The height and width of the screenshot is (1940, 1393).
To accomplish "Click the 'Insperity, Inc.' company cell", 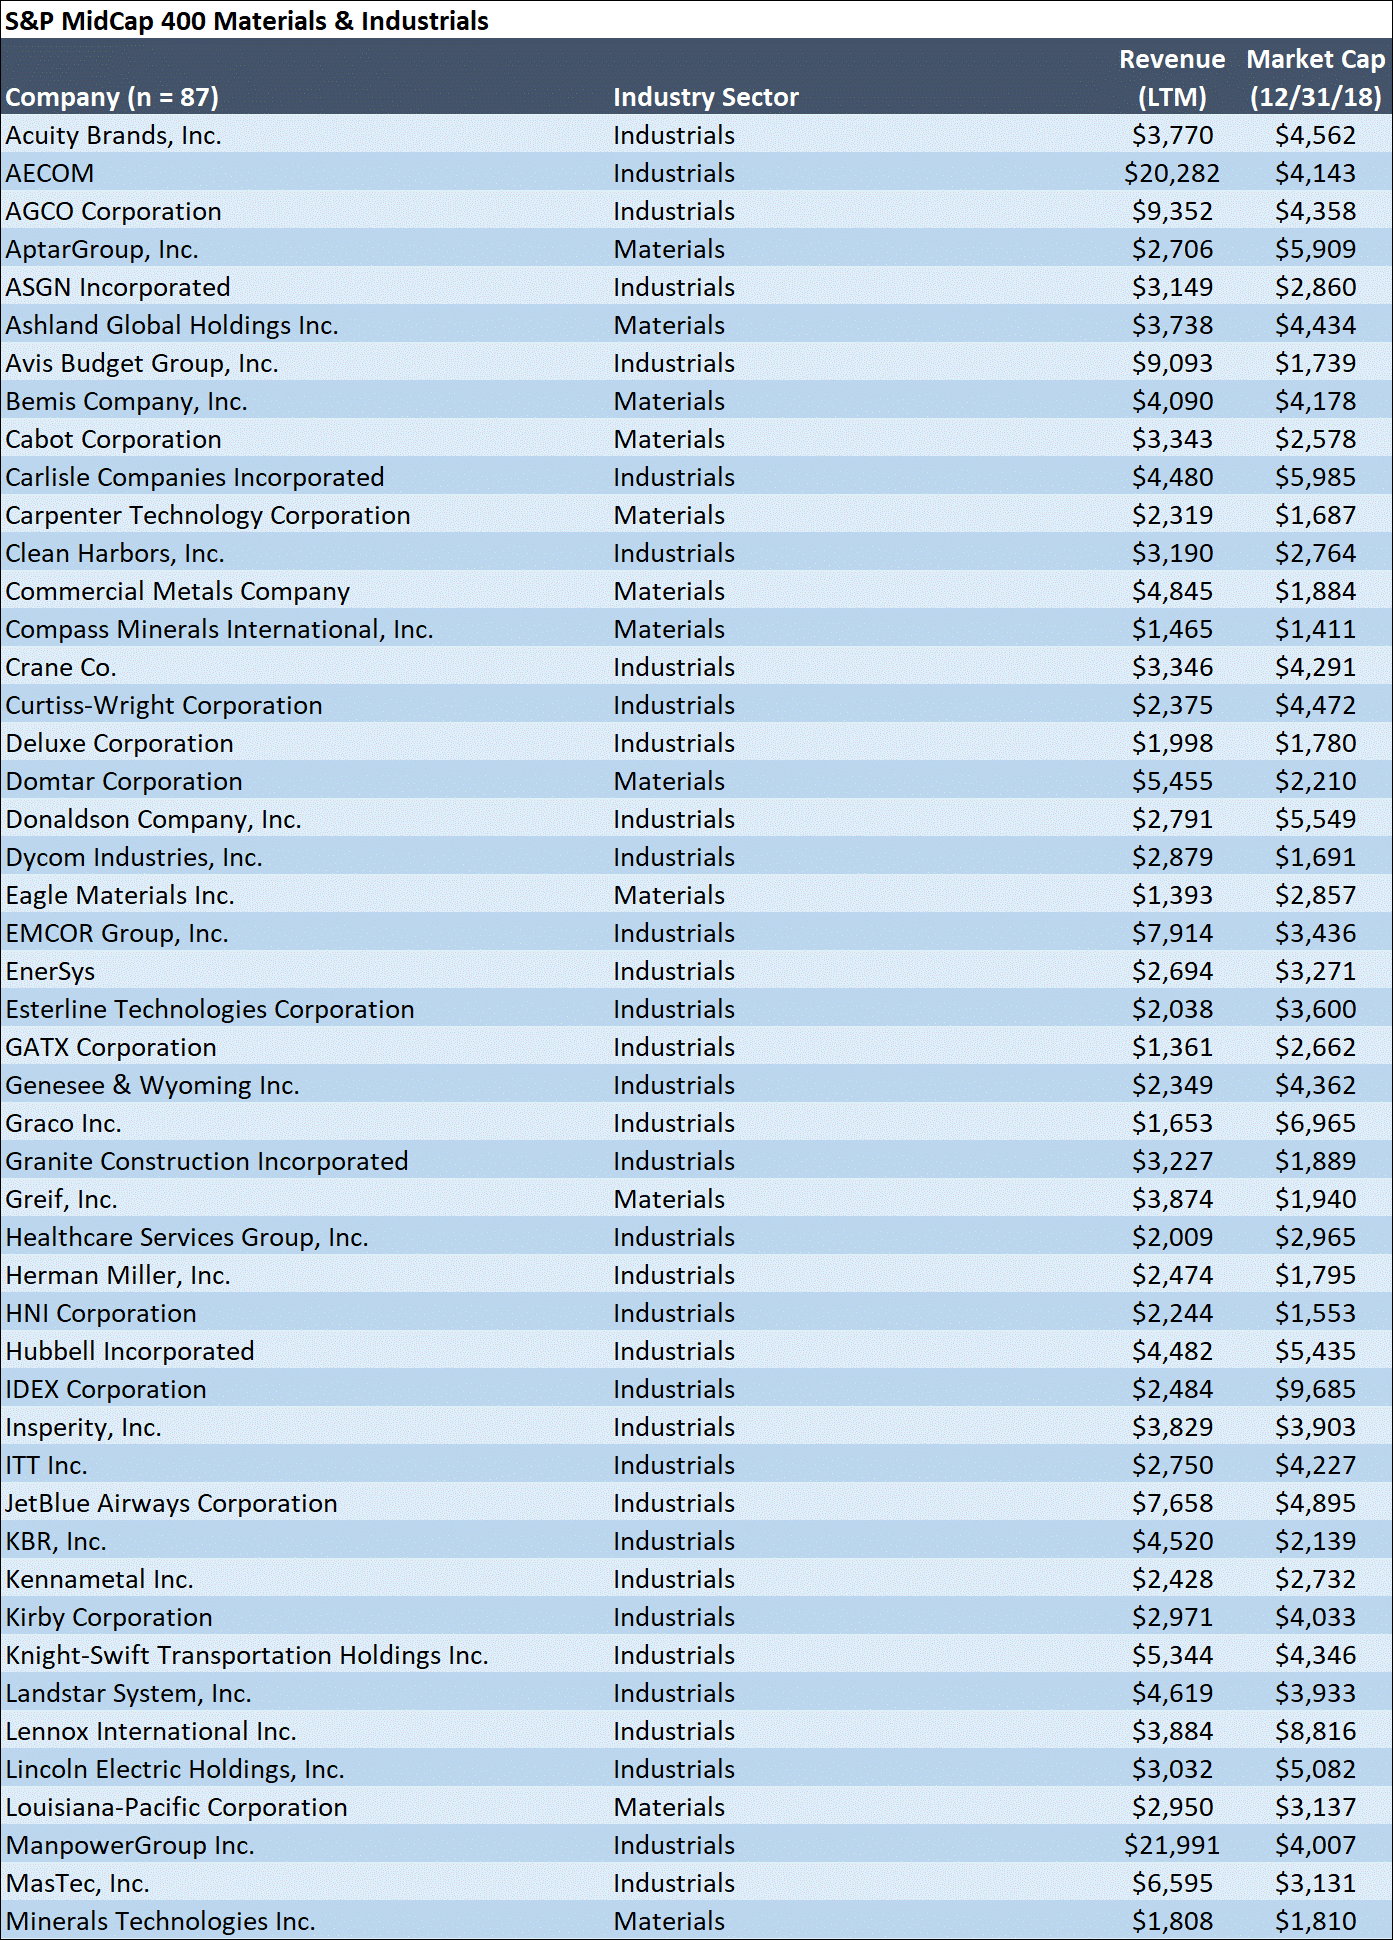I will pos(84,1427).
